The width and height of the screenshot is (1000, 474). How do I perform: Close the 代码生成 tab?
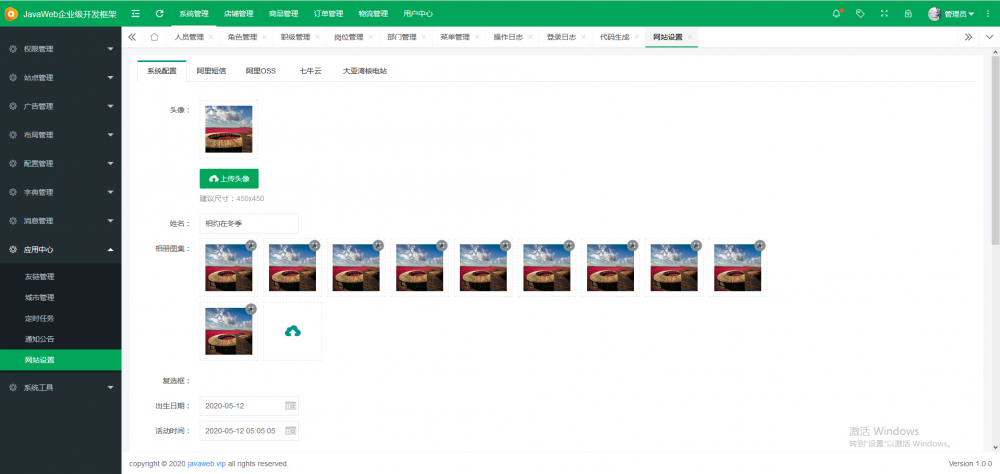coord(636,37)
